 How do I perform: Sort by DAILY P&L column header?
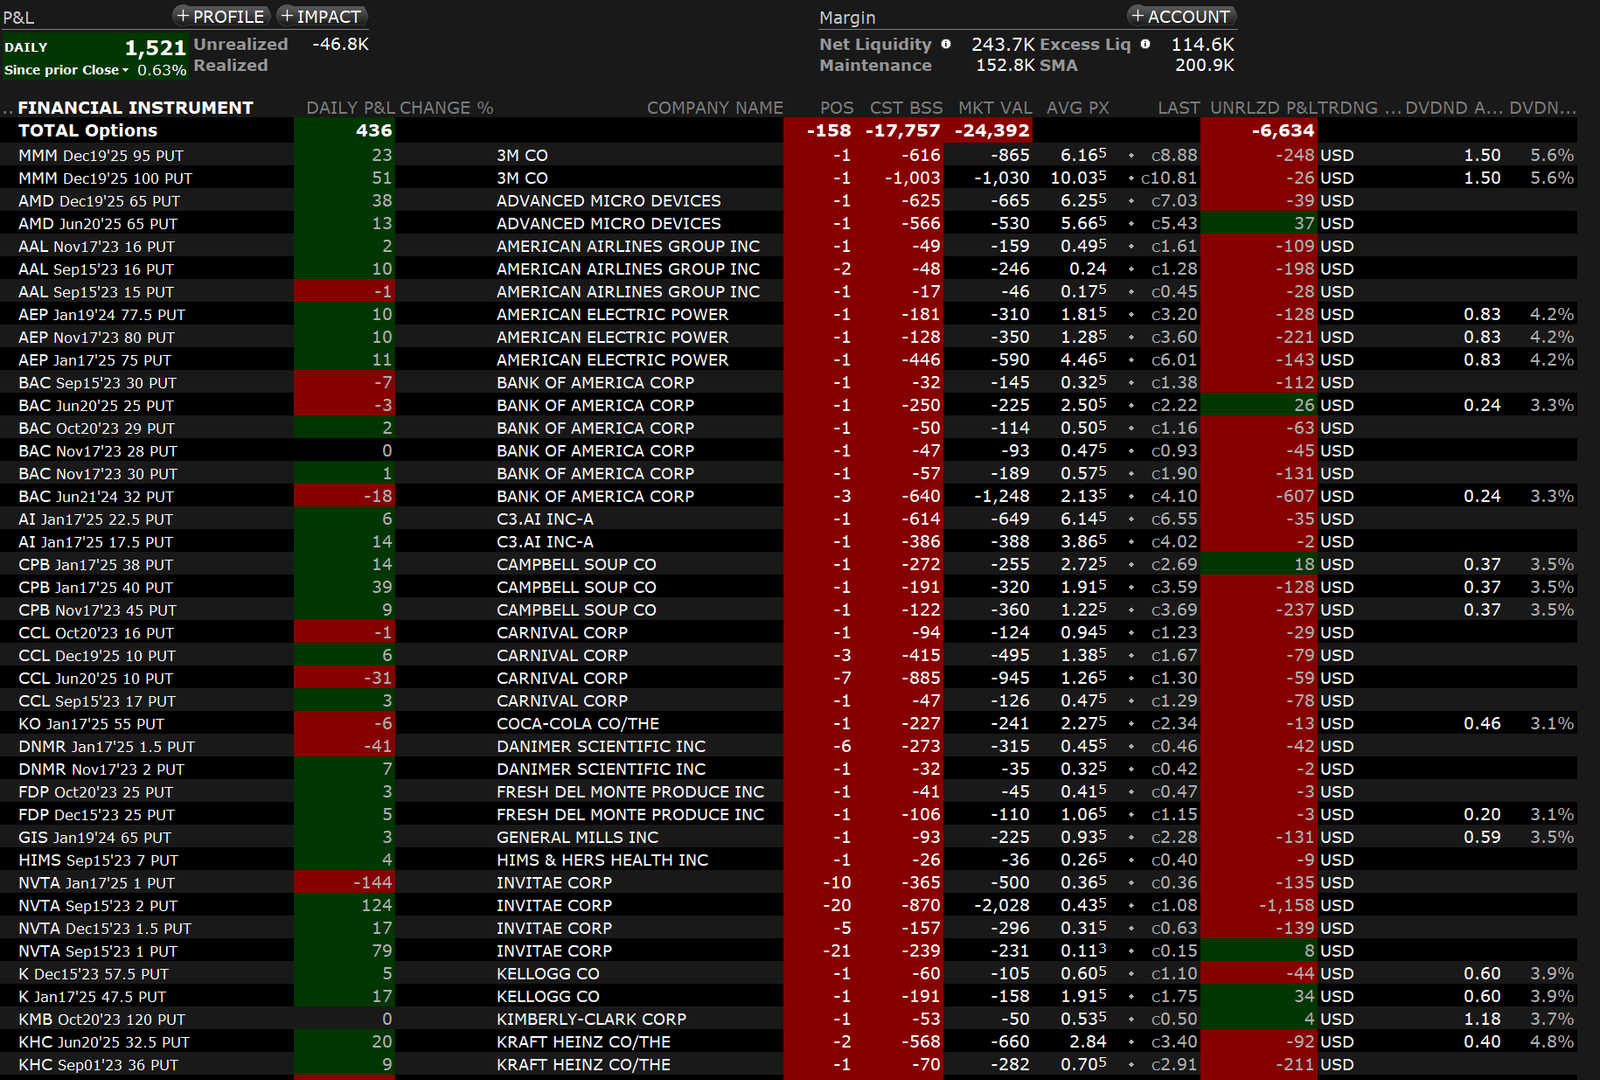point(350,108)
